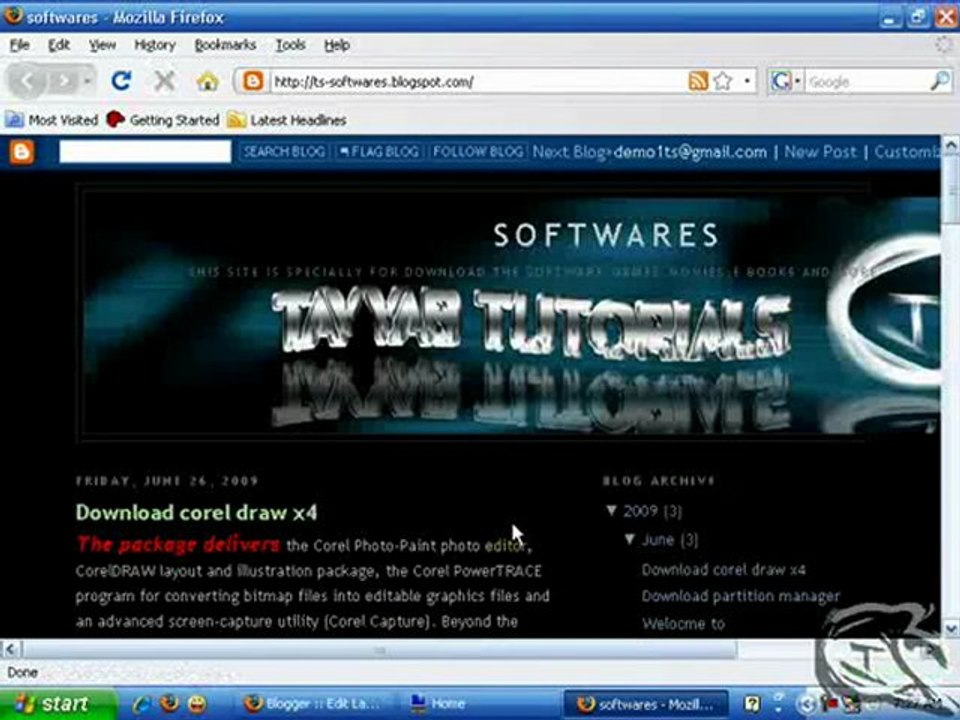Click the demo1ts@gmail.com account text
960x720 pixels.
[690, 152]
